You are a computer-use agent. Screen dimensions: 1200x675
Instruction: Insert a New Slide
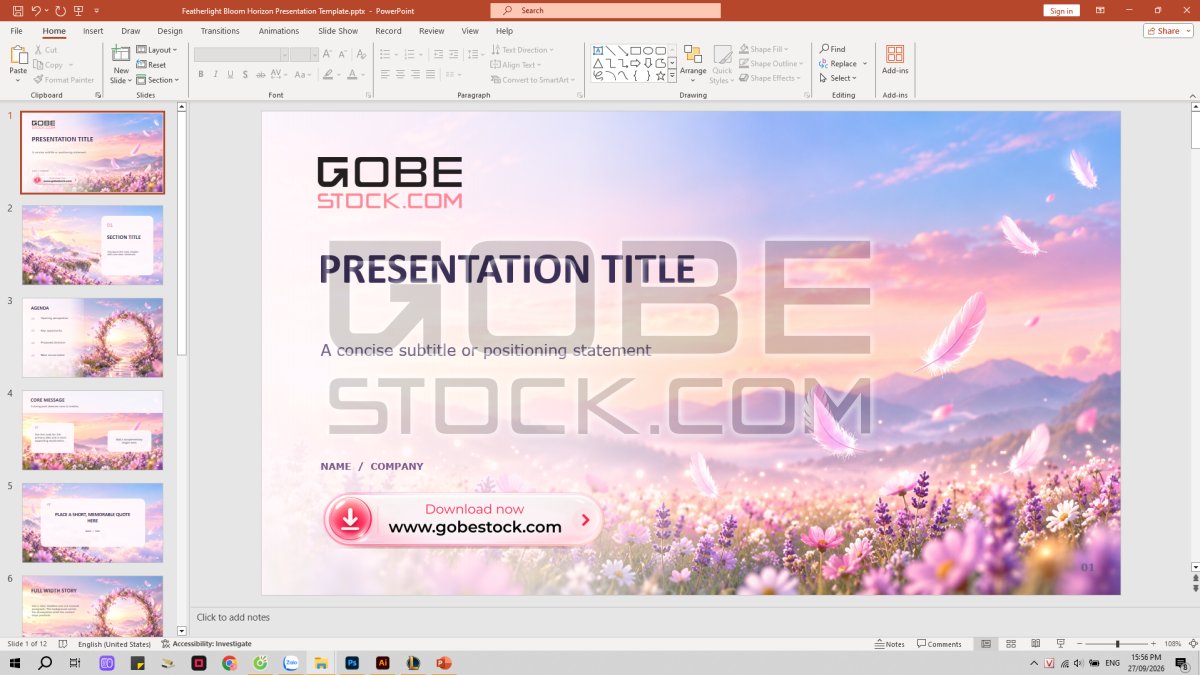click(x=121, y=65)
